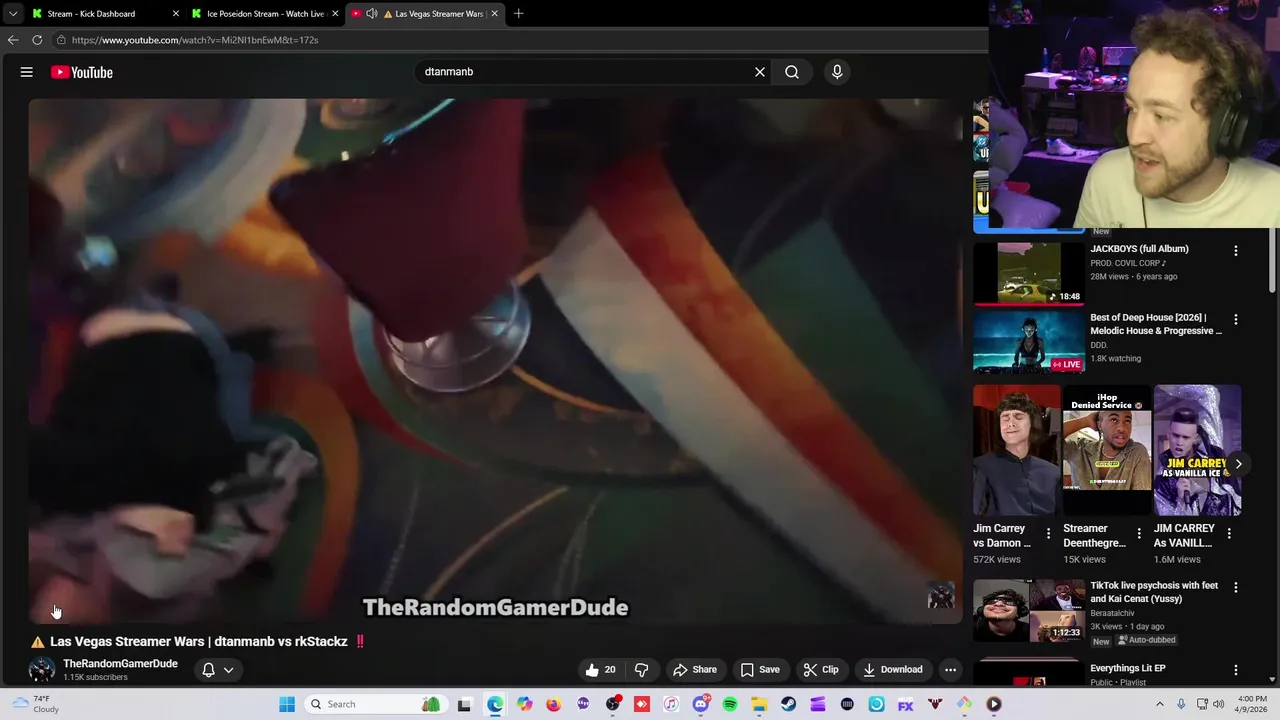Open TheRandomGamerDude channel name link

click(120, 664)
